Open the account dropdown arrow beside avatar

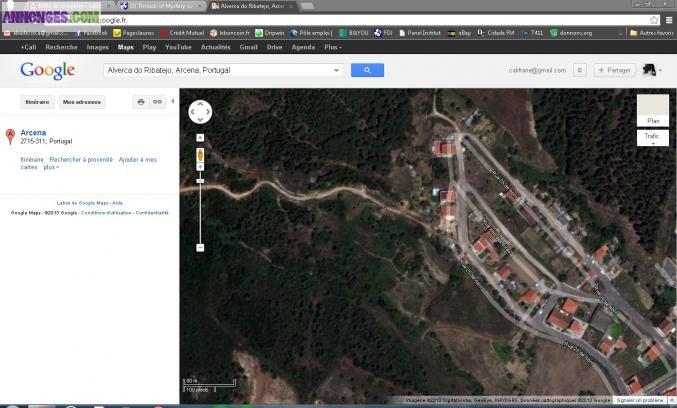660,70
